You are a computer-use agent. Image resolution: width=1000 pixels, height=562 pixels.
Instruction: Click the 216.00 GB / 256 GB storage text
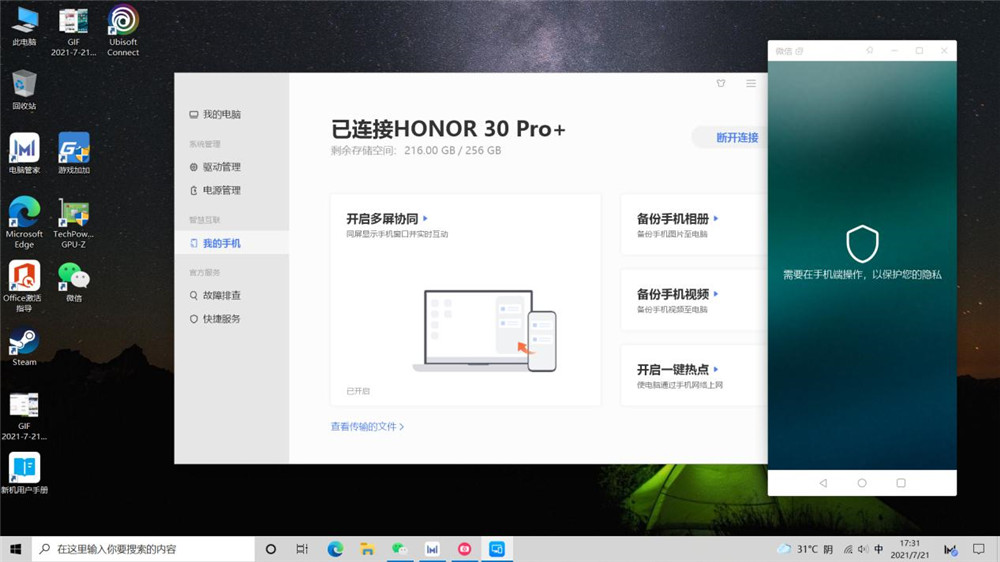point(453,151)
